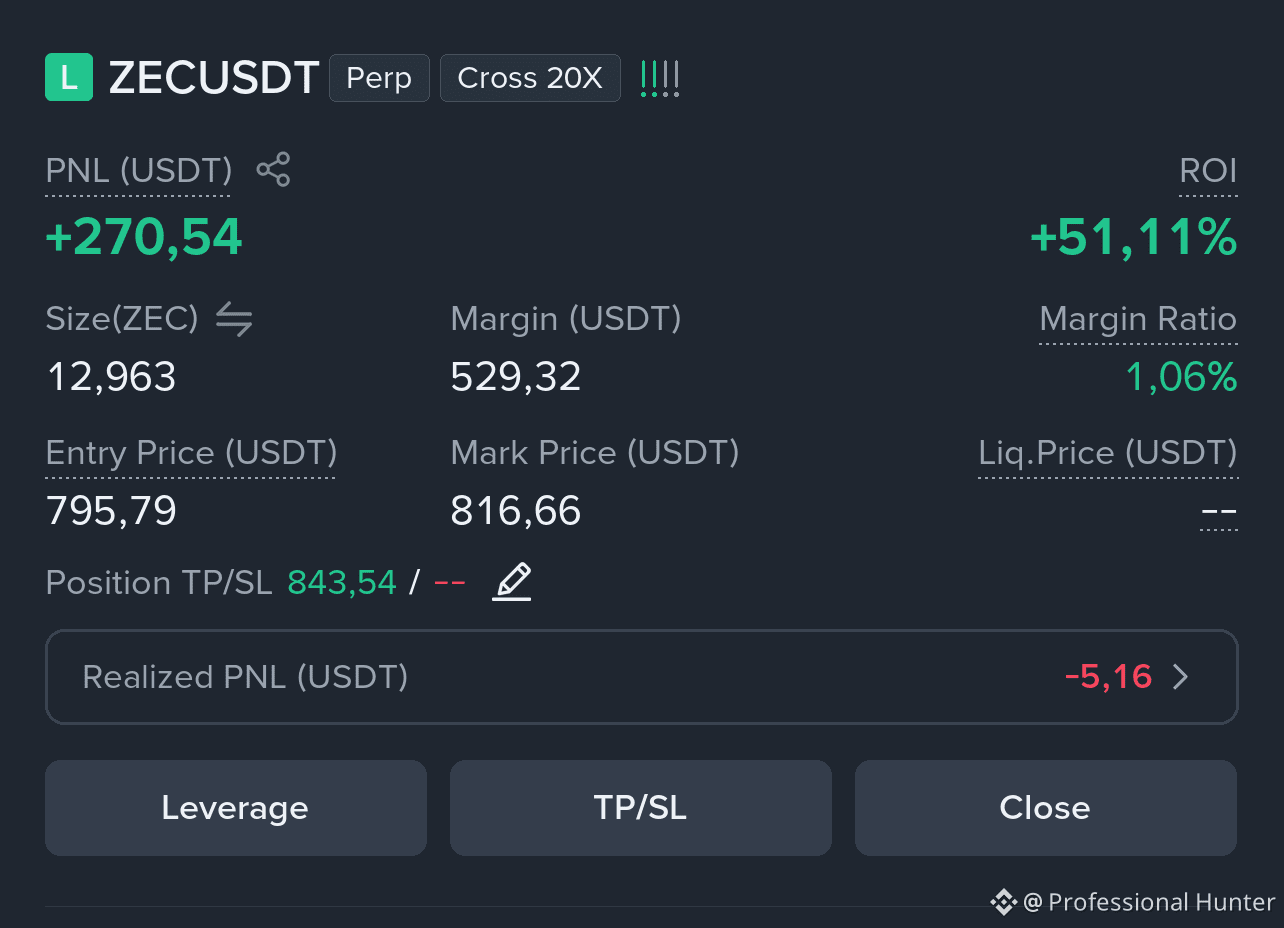Open the Realized PNL (USDT) row
1284x928 pixels.
(641, 677)
